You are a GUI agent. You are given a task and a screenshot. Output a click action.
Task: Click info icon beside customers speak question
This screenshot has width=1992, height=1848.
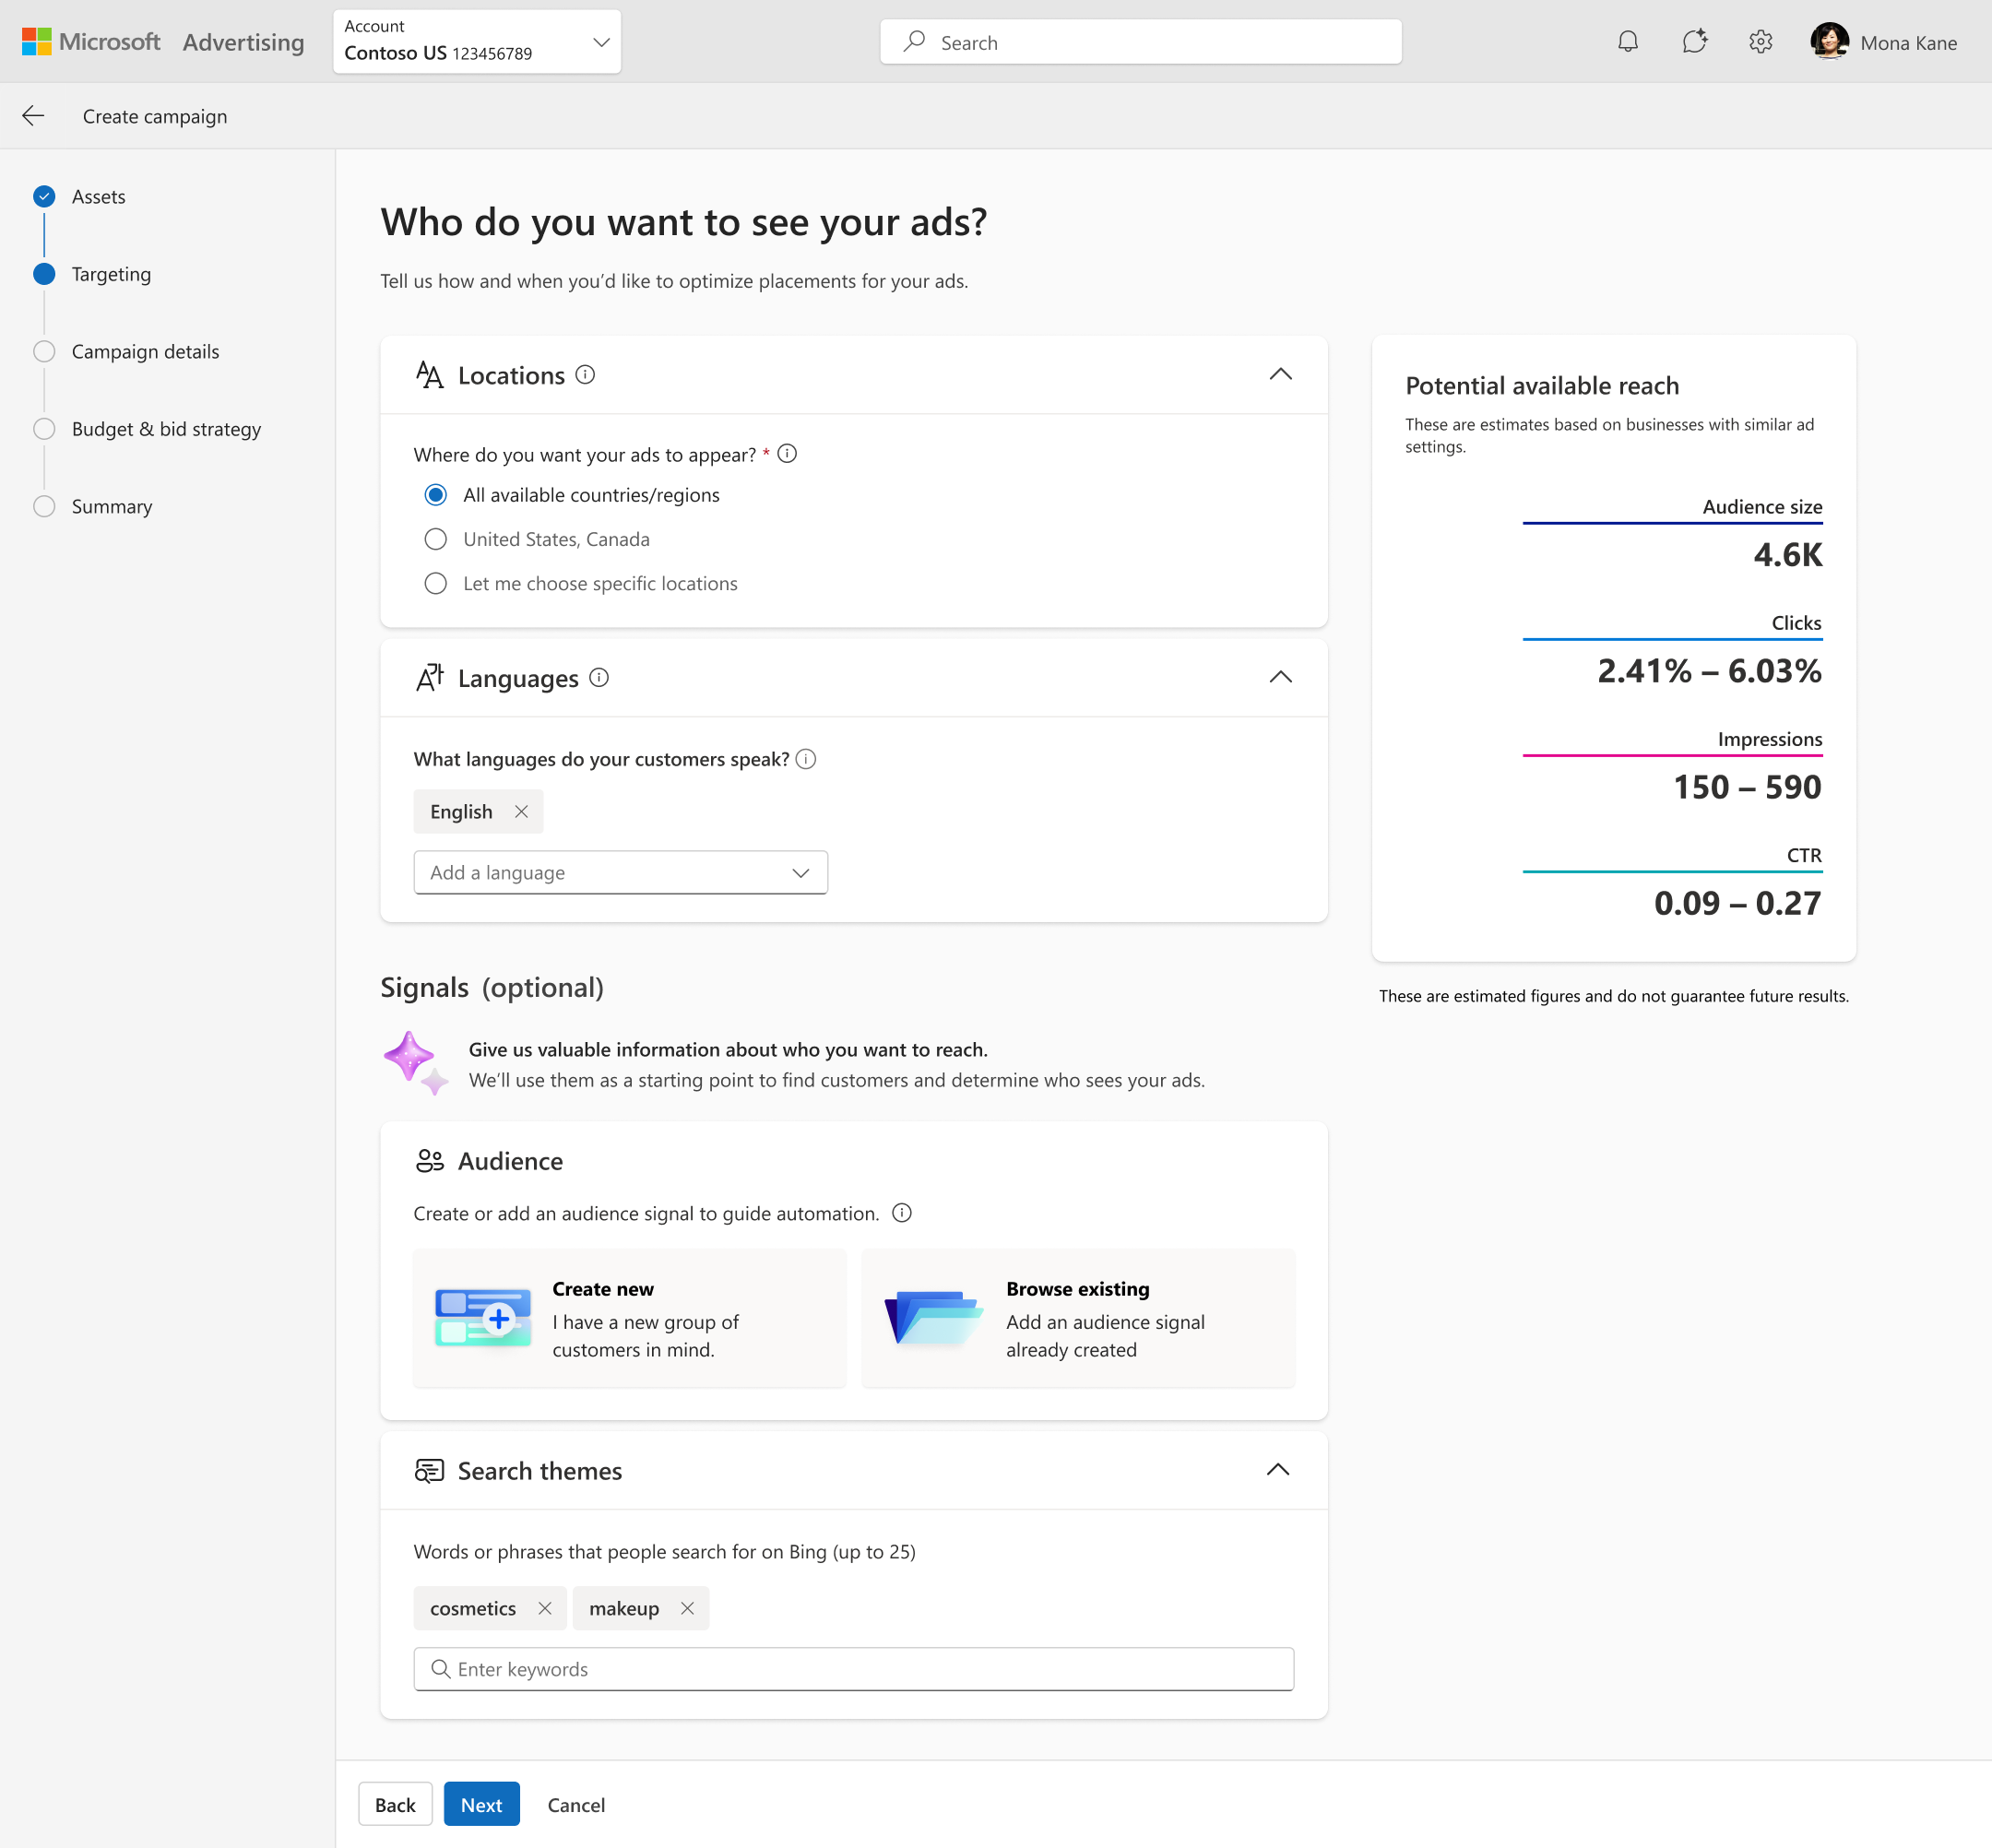[806, 759]
